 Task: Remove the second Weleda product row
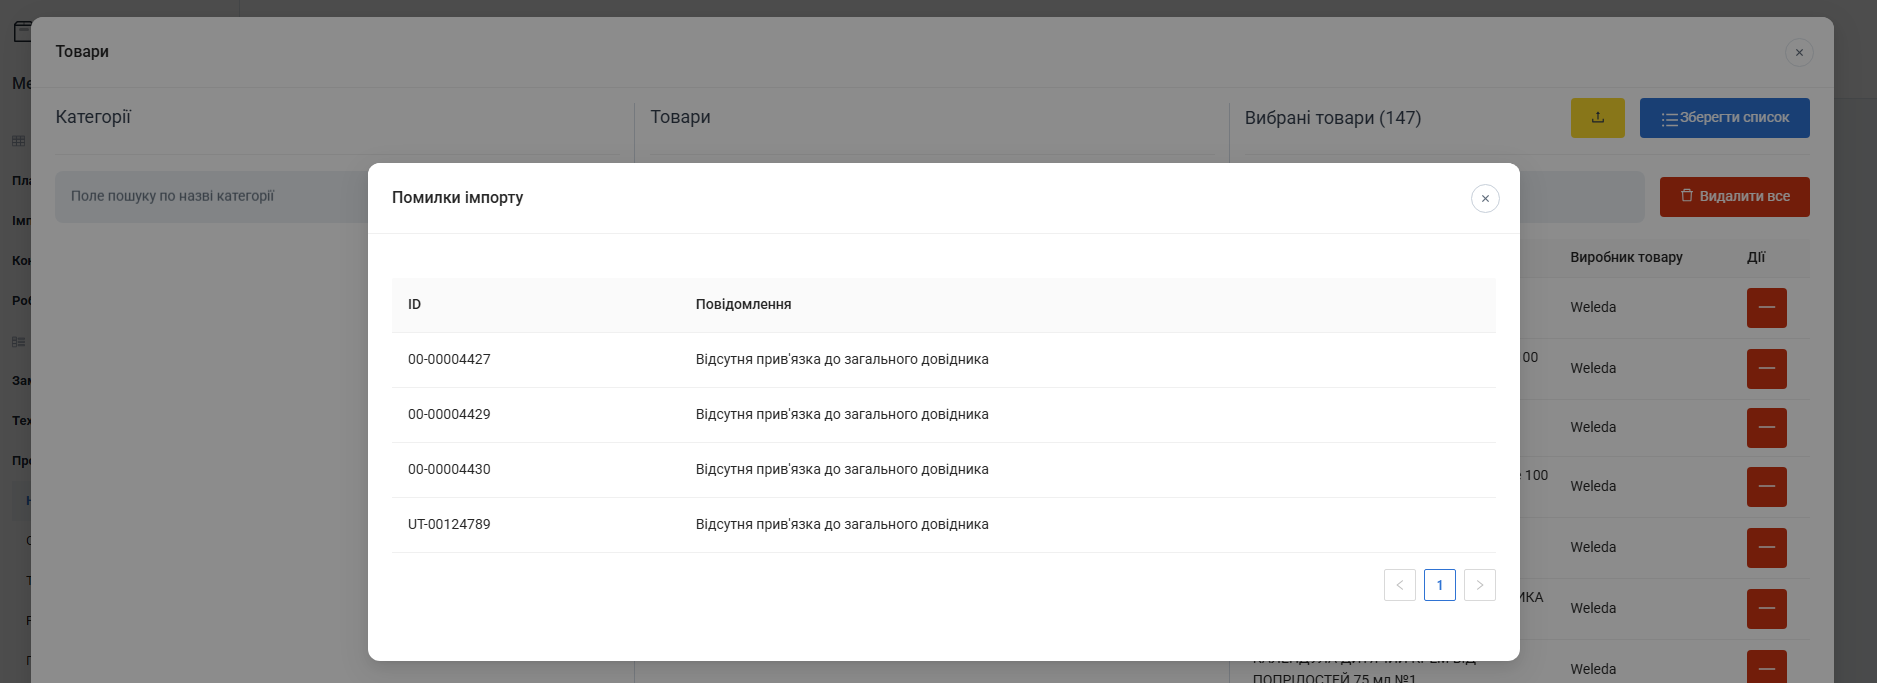pyautogui.click(x=1766, y=369)
